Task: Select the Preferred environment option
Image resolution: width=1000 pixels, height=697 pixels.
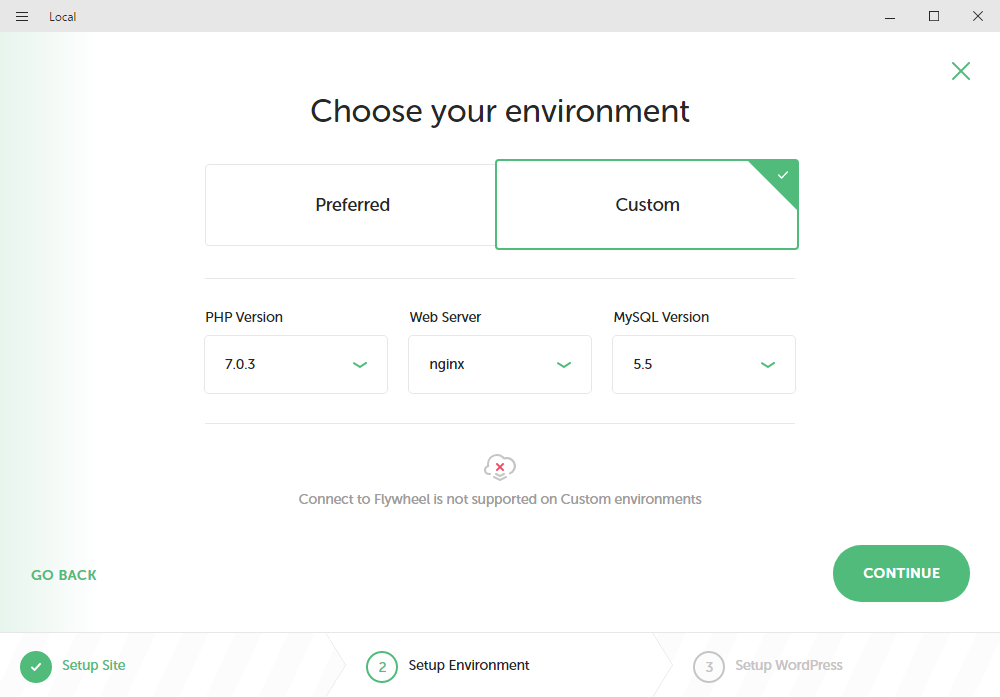Action: (352, 205)
